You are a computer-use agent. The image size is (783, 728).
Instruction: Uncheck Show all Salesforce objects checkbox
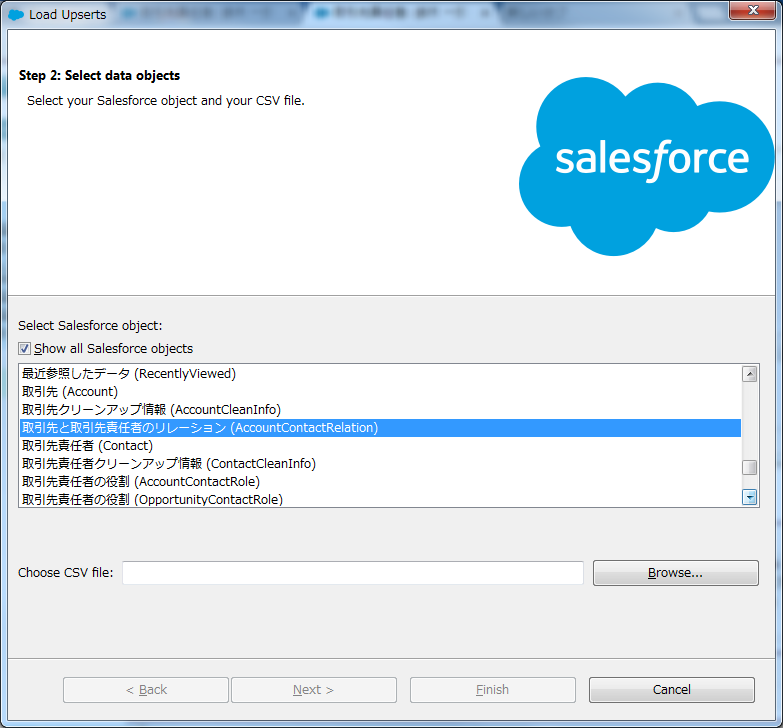[24, 349]
